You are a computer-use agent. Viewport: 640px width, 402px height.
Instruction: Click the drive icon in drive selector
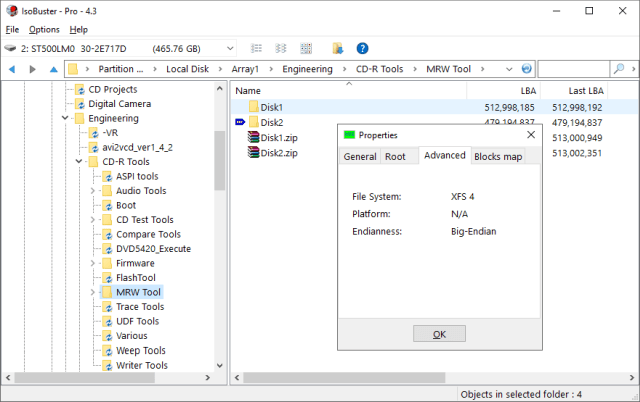pos(10,49)
